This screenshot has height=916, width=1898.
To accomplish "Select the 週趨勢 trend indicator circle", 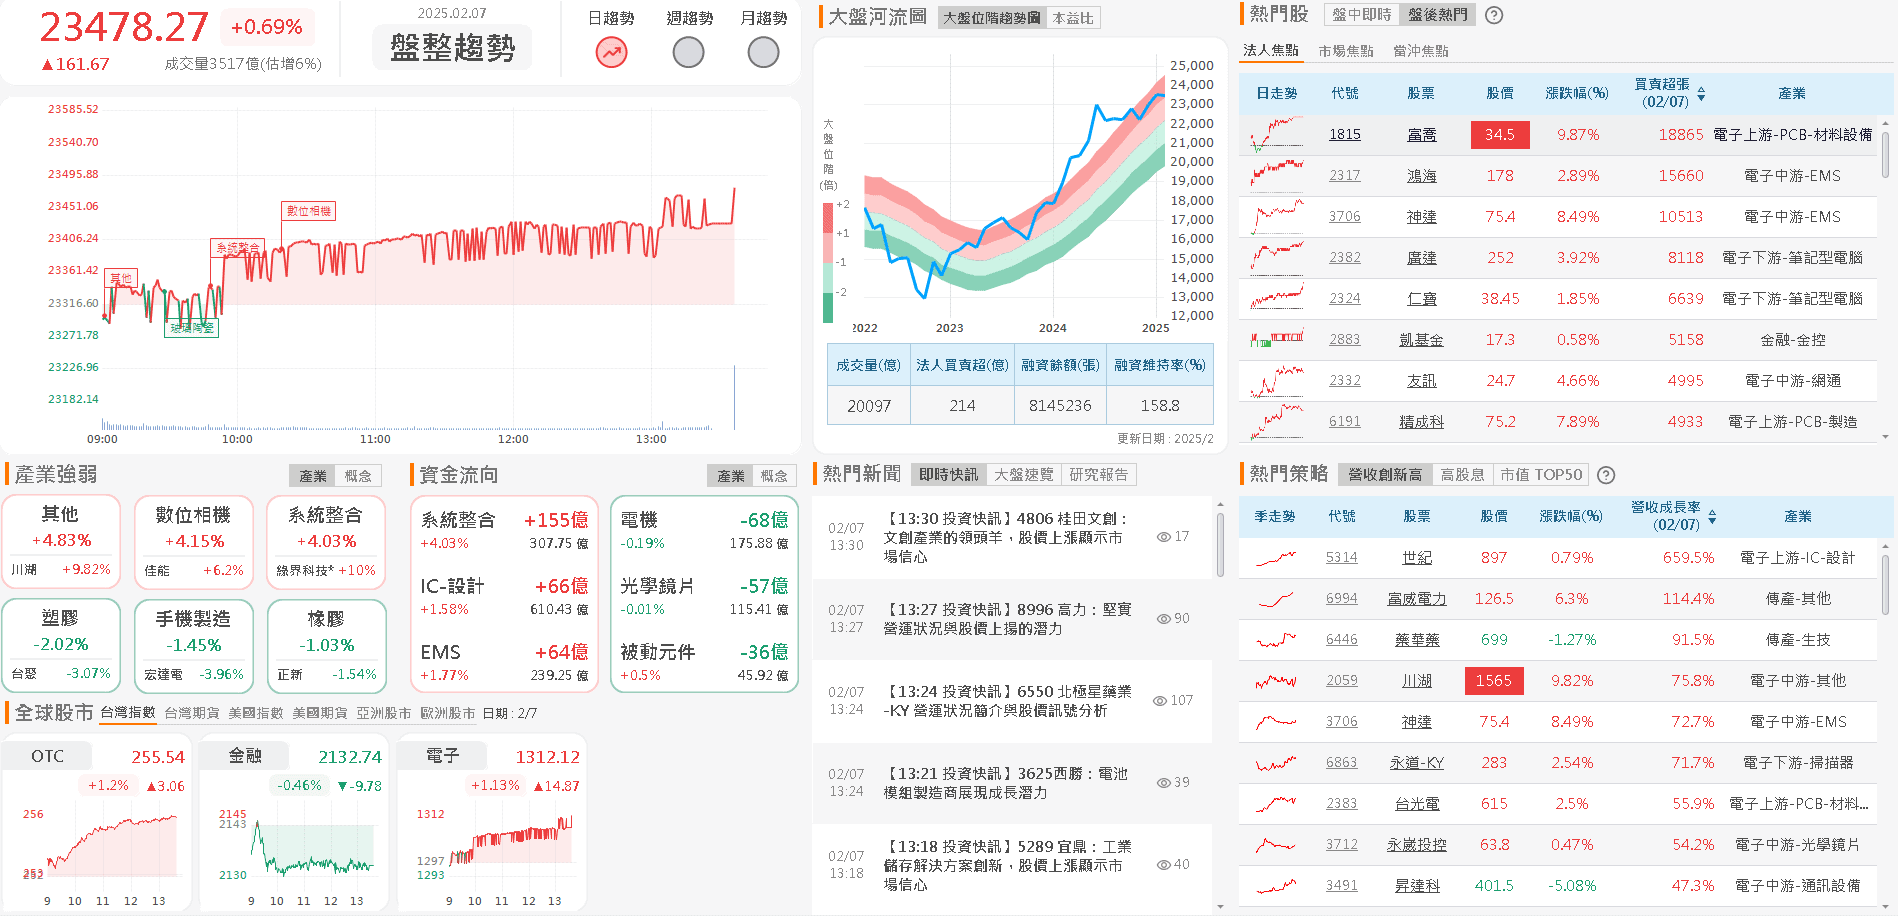I will pyautogui.click(x=688, y=52).
